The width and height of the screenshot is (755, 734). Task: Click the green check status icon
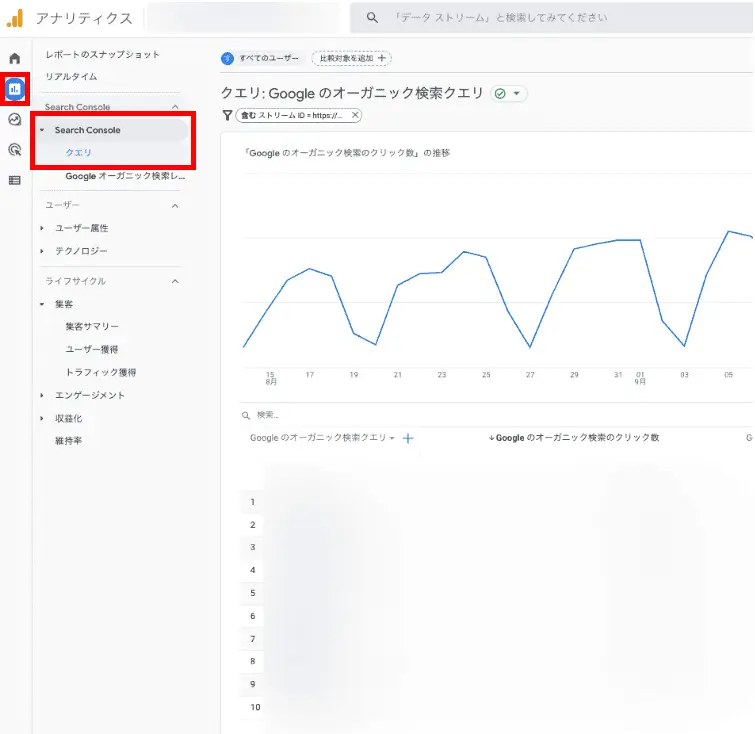click(x=500, y=93)
